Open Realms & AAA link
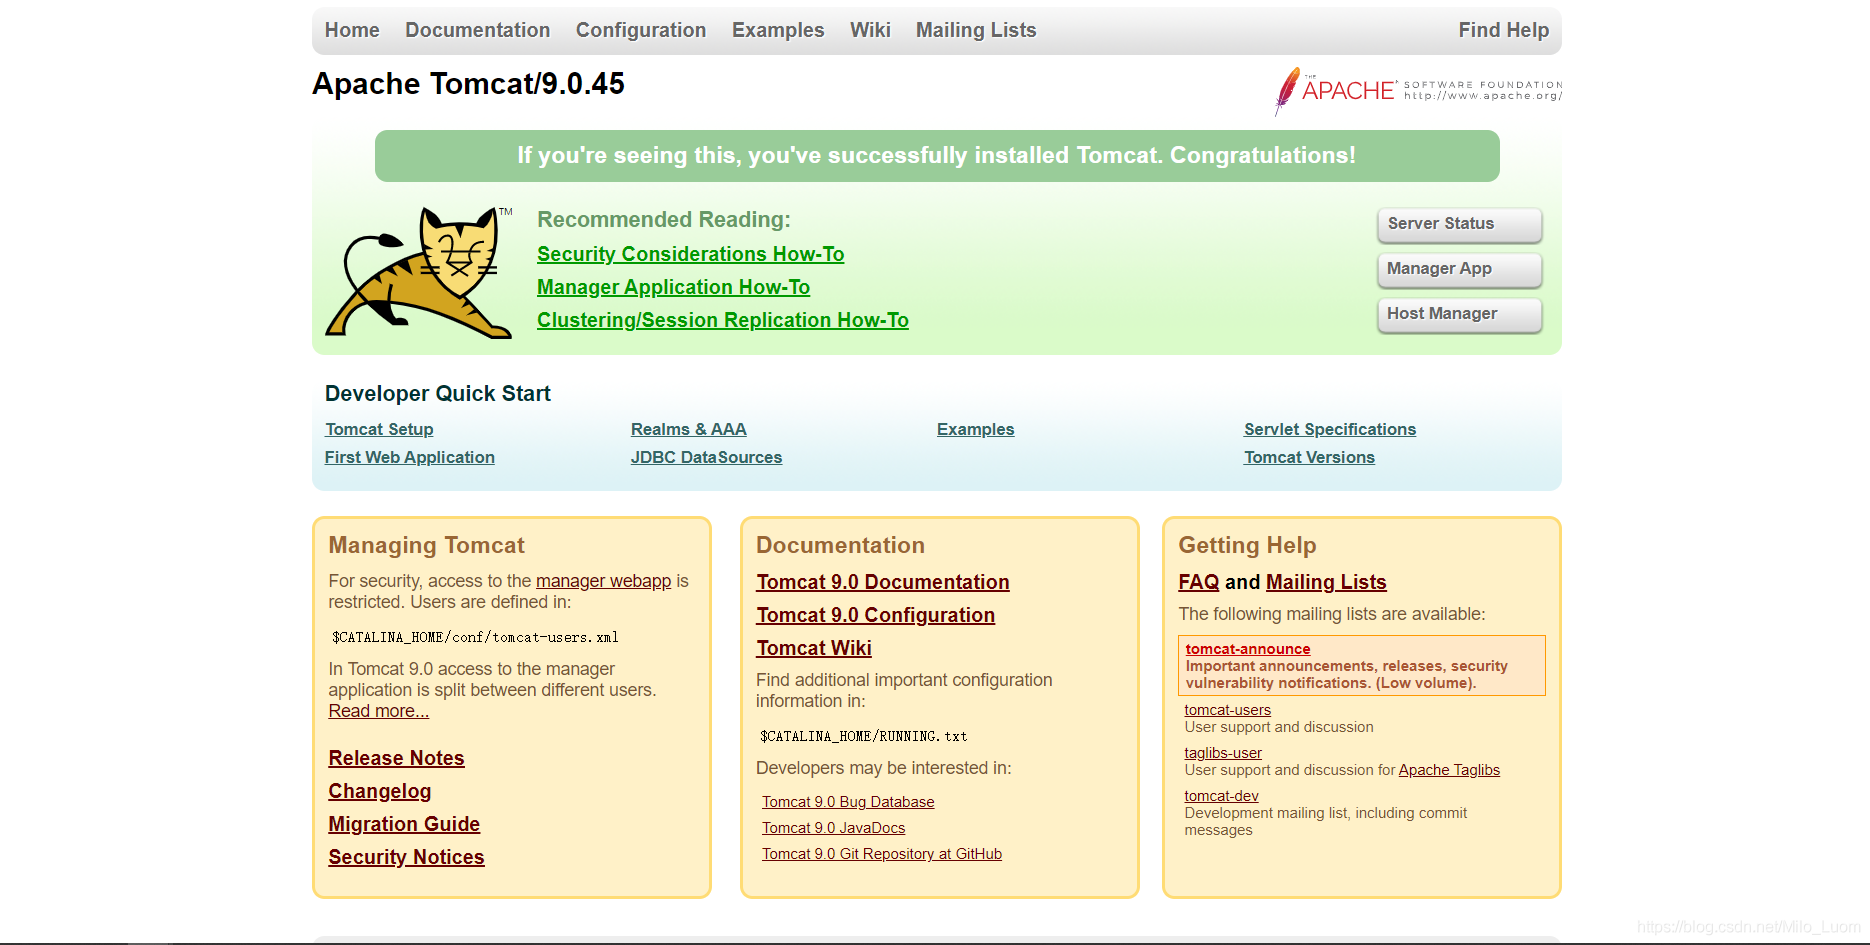The width and height of the screenshot is (1870, 945). coord(689,429)
